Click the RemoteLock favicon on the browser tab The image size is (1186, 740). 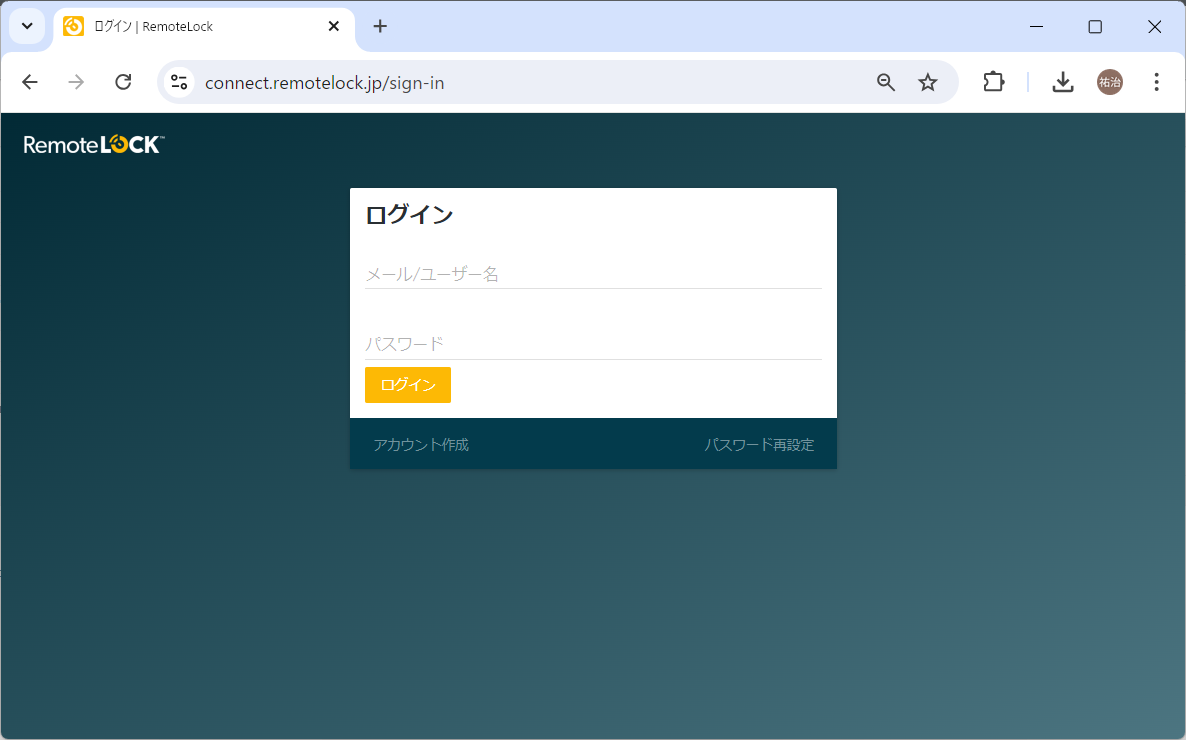coord(72,26)
